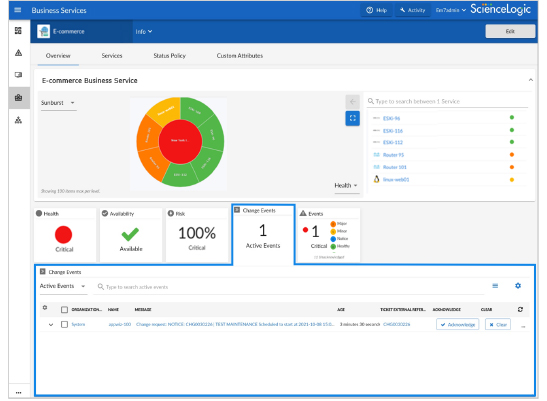
Task: Switch to the Status Policy tab
Action: 170,55
